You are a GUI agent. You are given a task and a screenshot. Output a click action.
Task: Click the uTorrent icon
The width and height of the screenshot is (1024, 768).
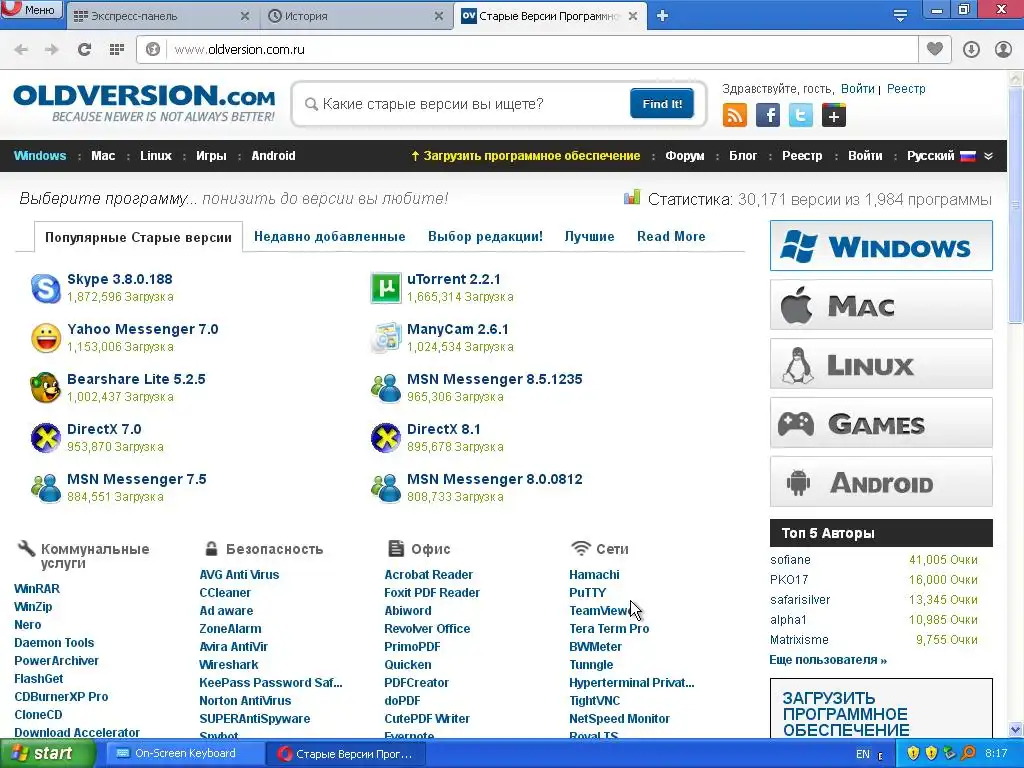[x=386, y=288]
